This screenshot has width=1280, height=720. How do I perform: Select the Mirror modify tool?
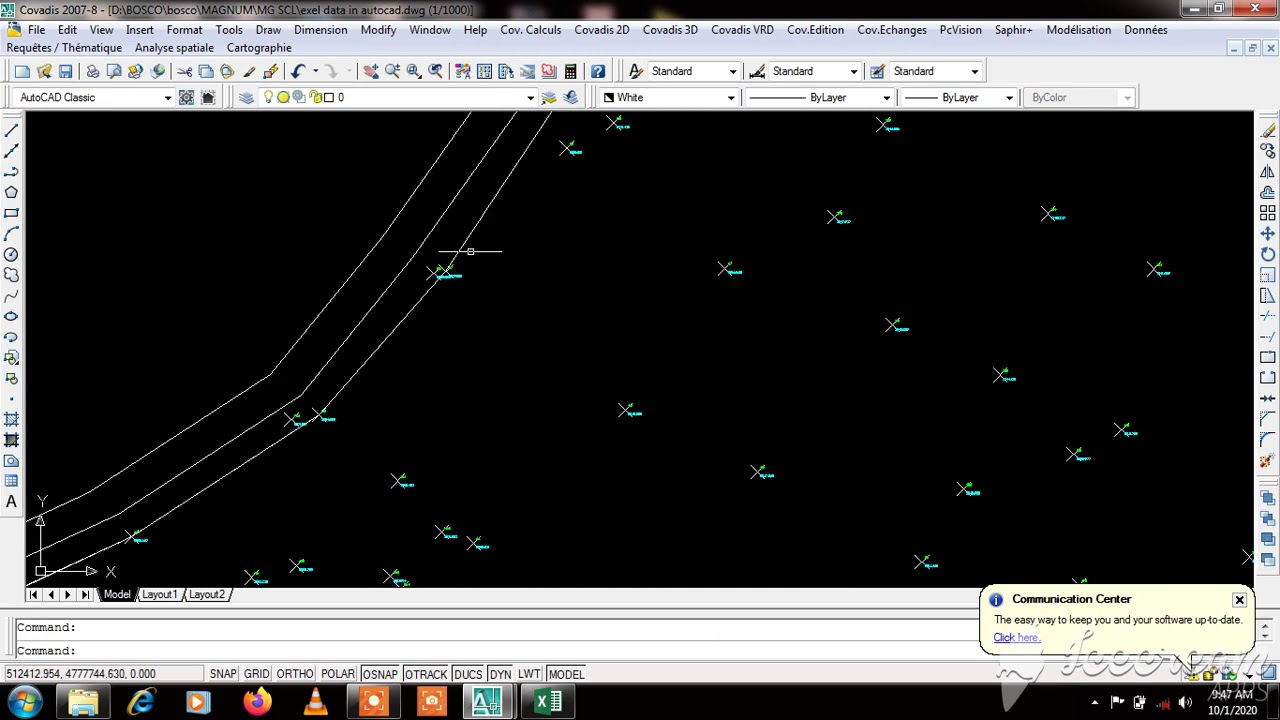click(1268, 172)
